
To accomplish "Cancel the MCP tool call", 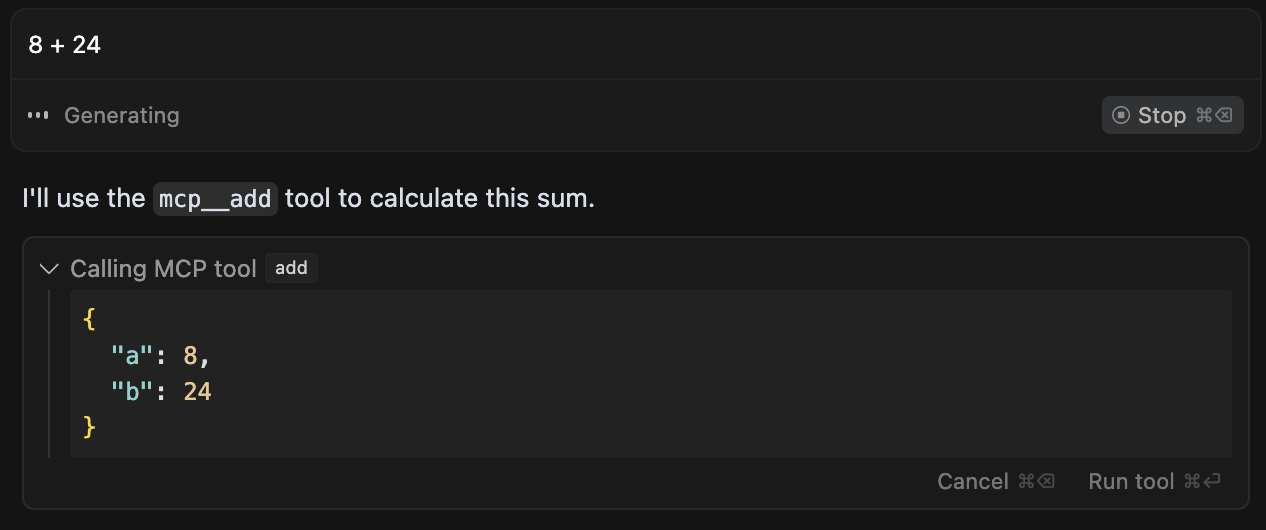I will point(996,481).
